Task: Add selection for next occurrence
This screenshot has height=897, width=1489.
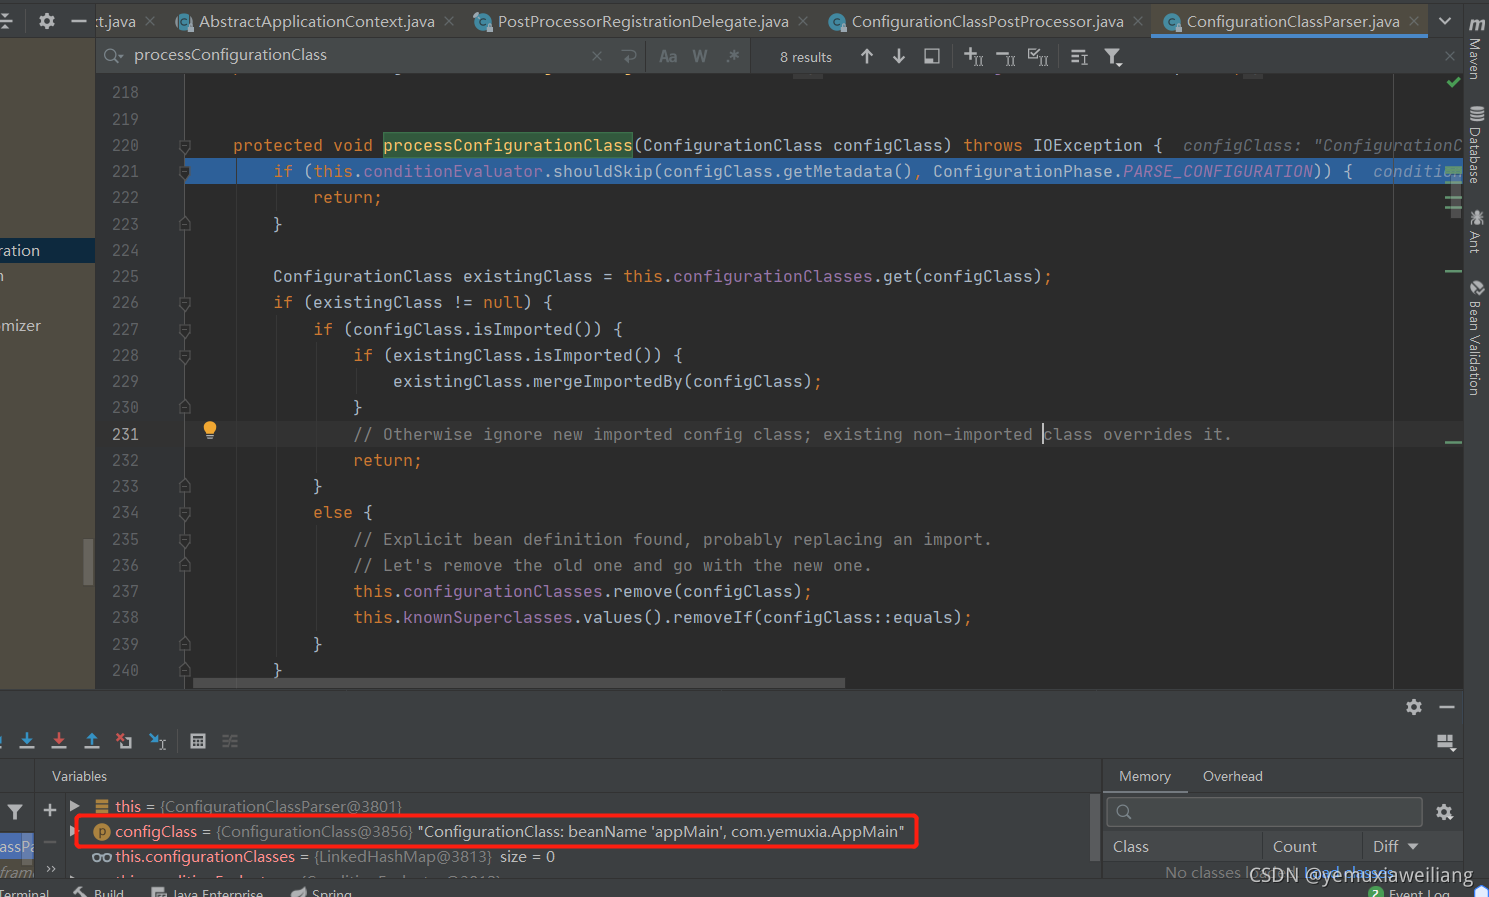Action: pos(974,56)
